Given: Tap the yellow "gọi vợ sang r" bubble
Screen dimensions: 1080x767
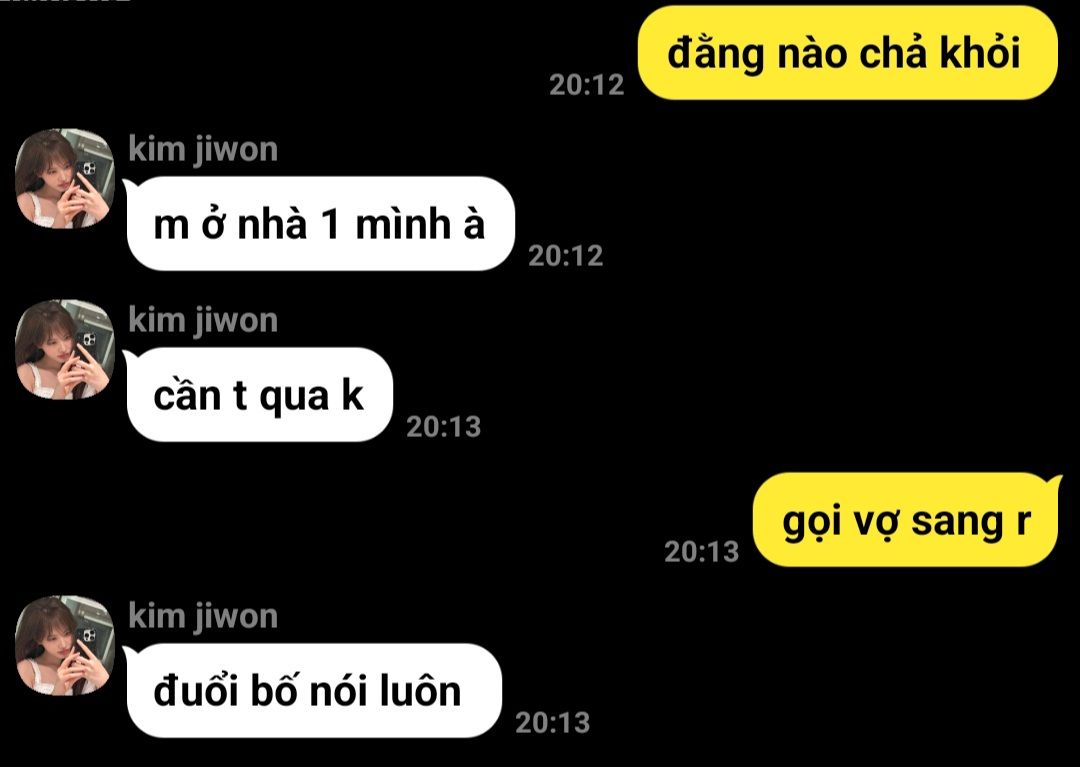Looking at the screenshot, I should point(906,520).
